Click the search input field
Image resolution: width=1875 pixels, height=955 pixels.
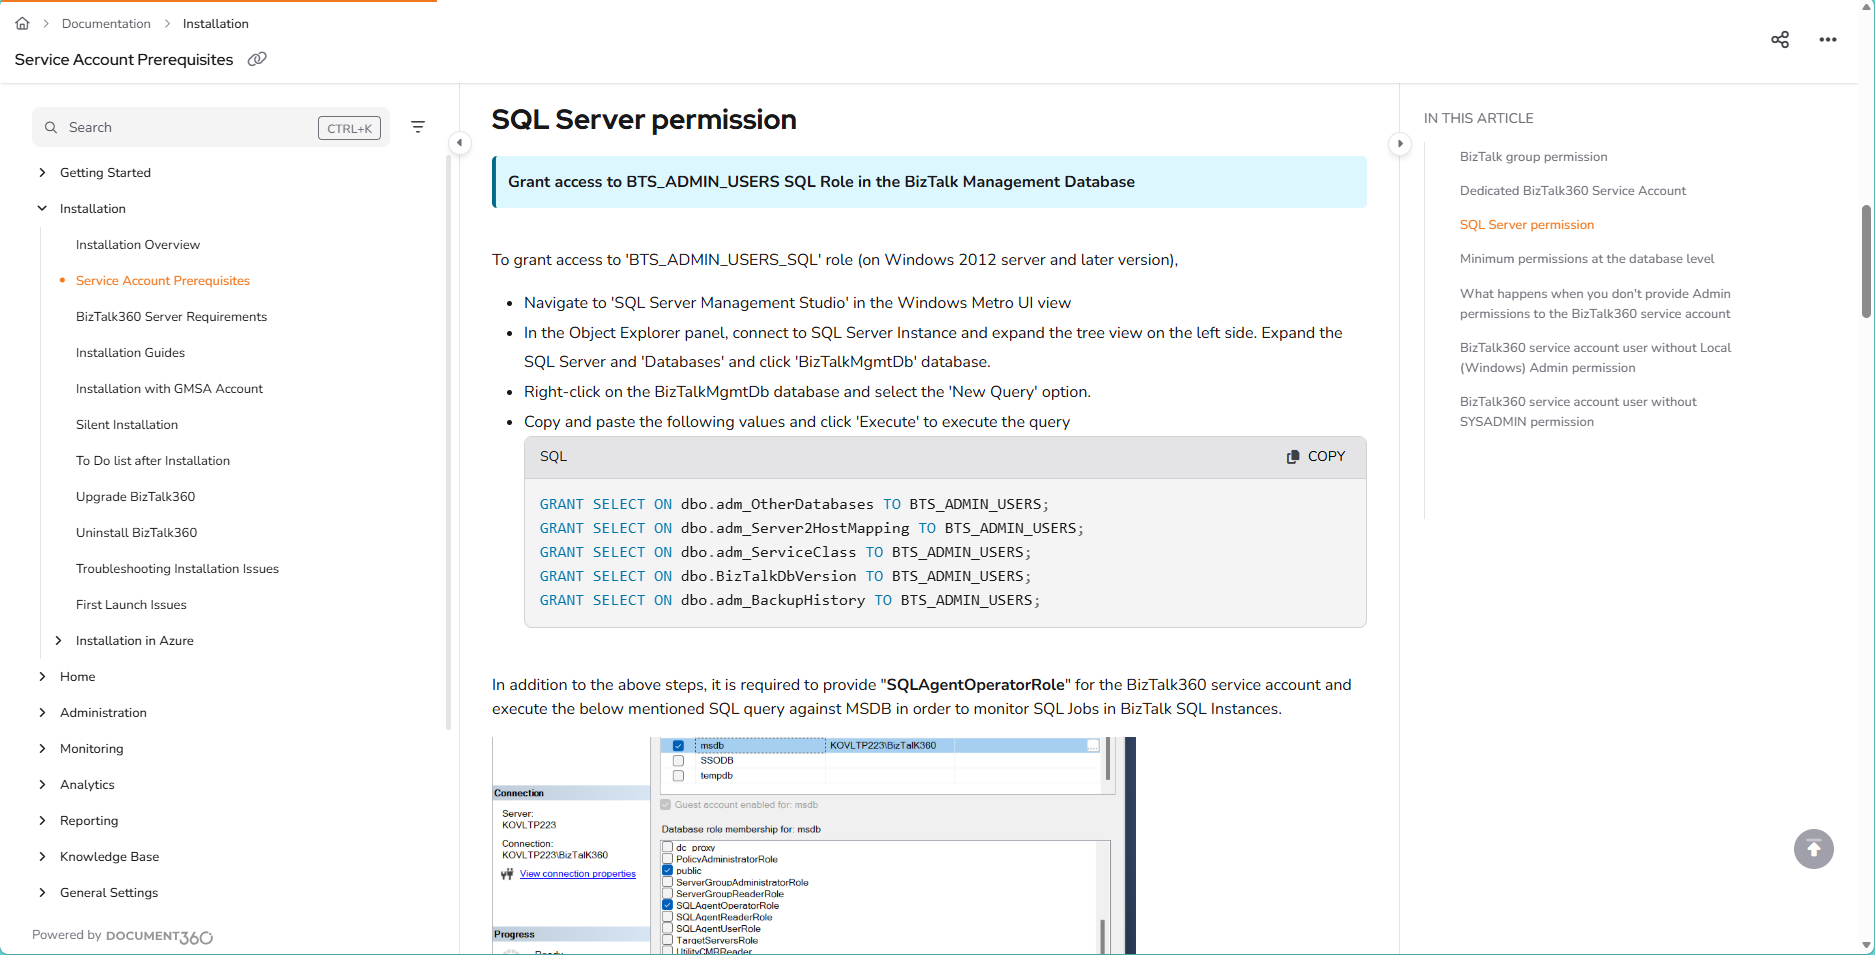211,127
